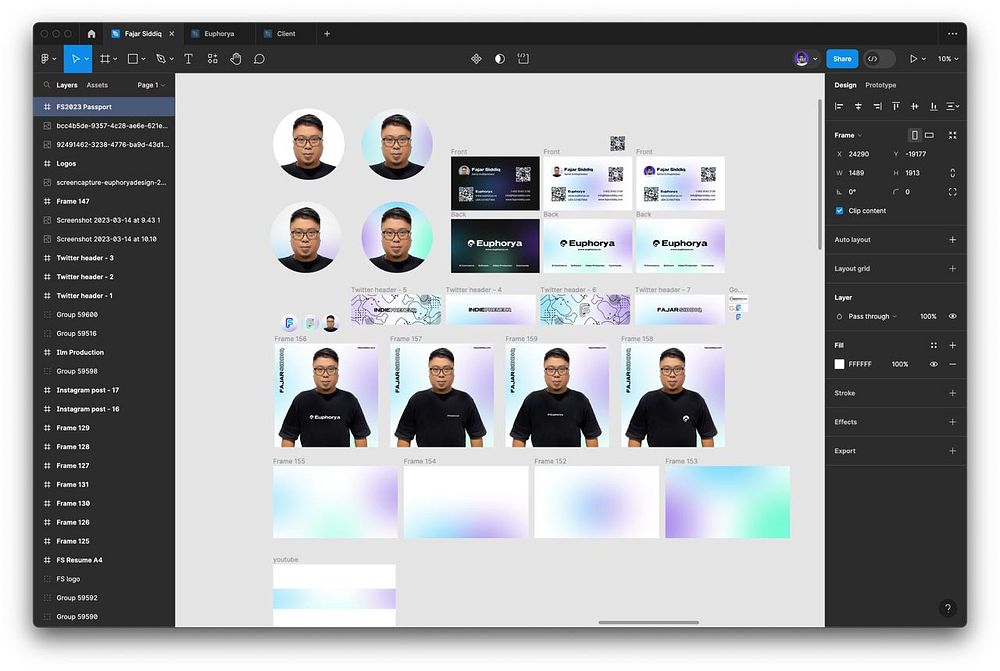Click the Crop toolbar icon
Image resolution: width=1000 pixels, height=671 pixels.
tap(523, 59)
